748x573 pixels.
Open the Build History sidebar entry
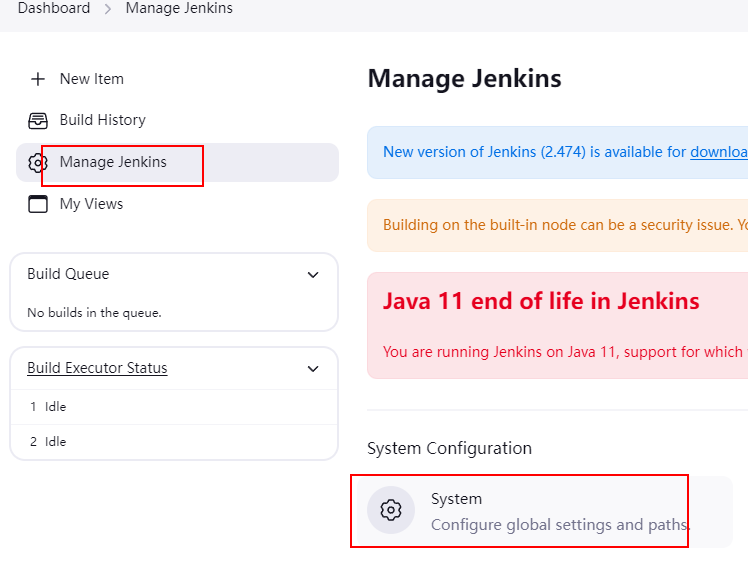(177, 120)
